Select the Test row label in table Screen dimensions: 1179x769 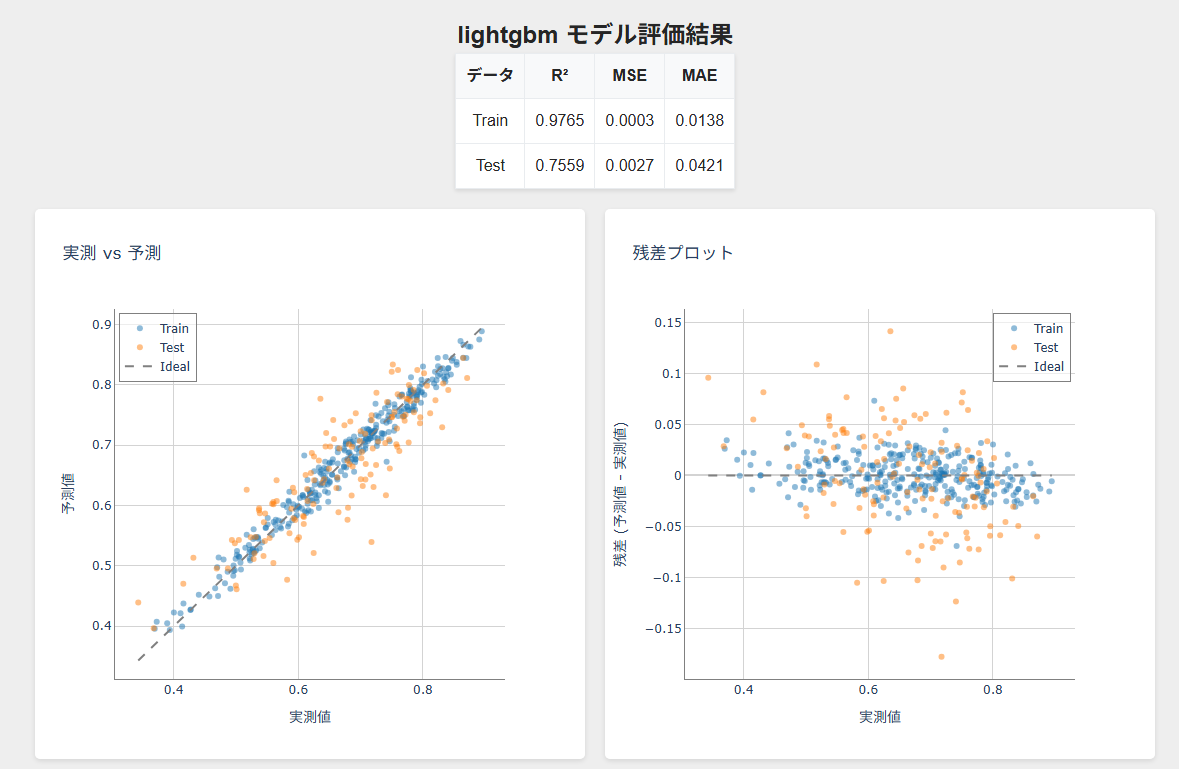(490, 165)
